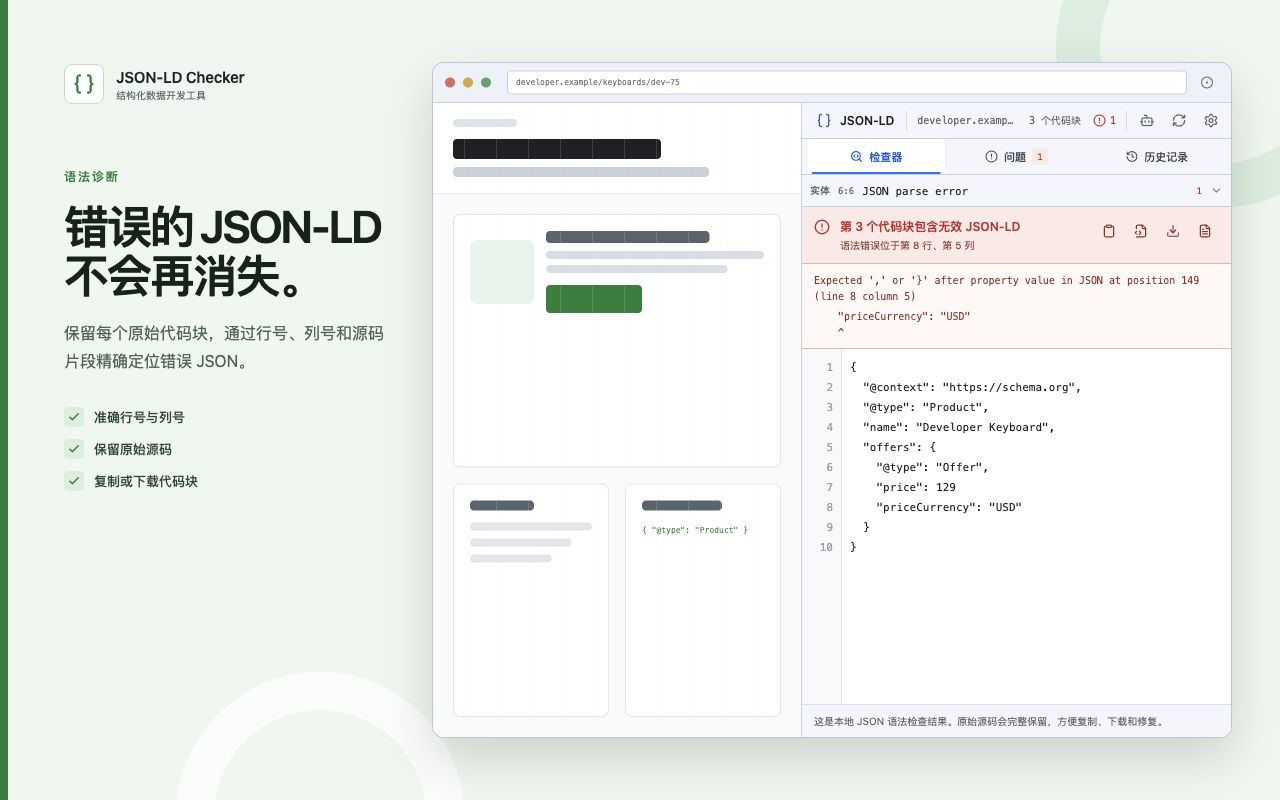Open the 问题 tab
1280x800 pixels.
coord(1016,157)
